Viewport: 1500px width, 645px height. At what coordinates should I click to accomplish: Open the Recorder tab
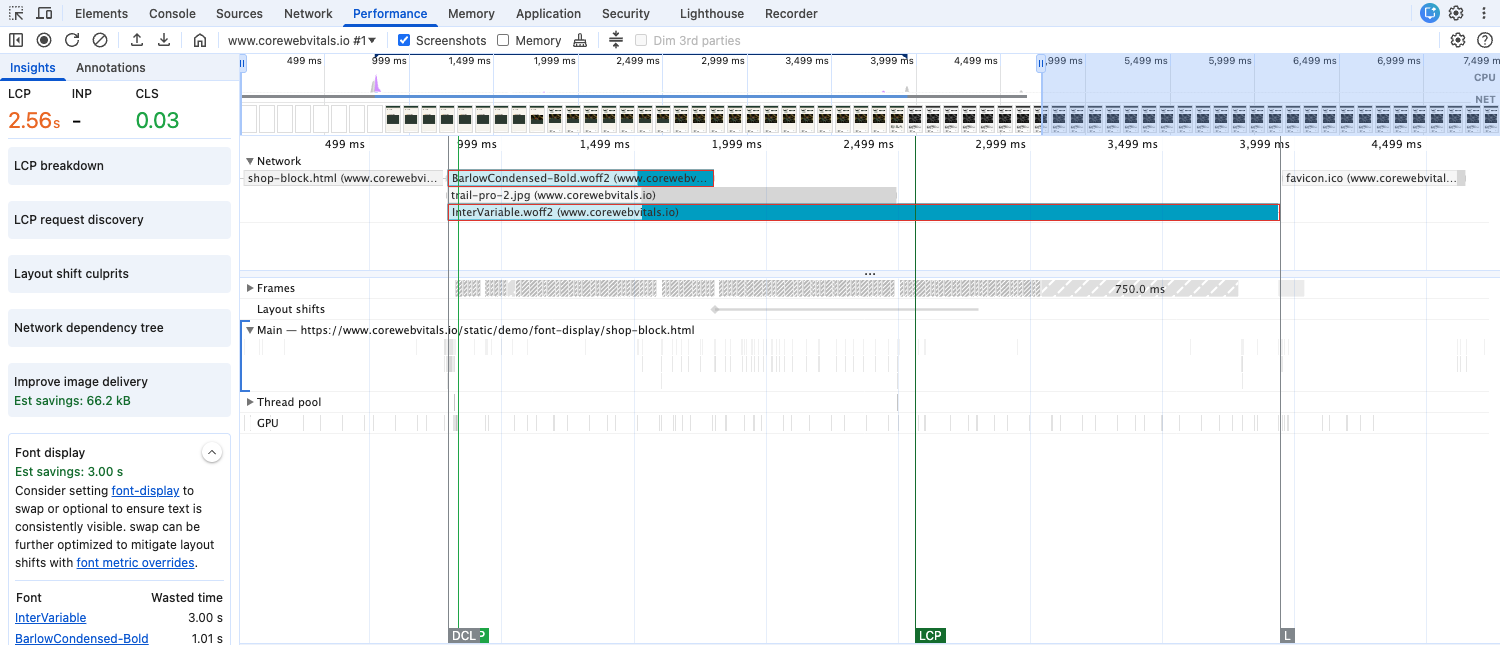[x=791, y=13]
